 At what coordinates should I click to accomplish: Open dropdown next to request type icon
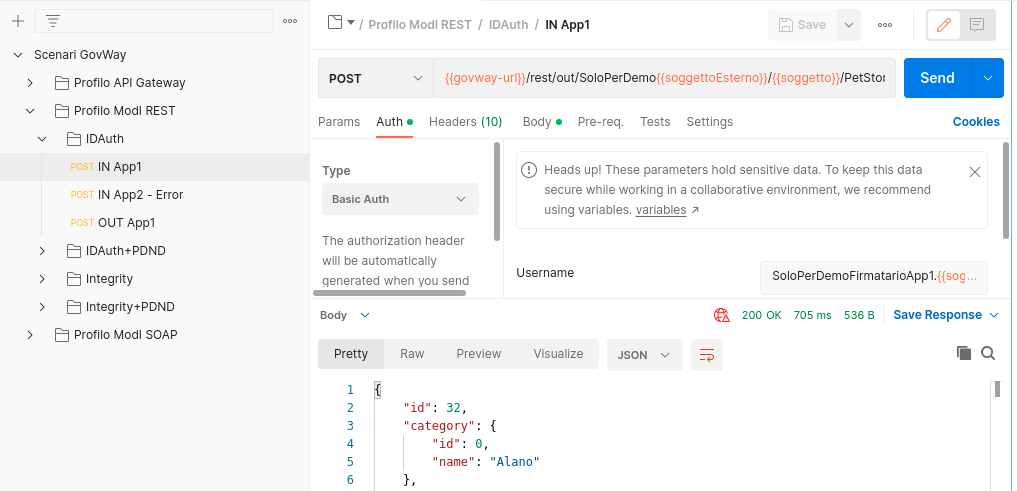(x=351, y=23)
